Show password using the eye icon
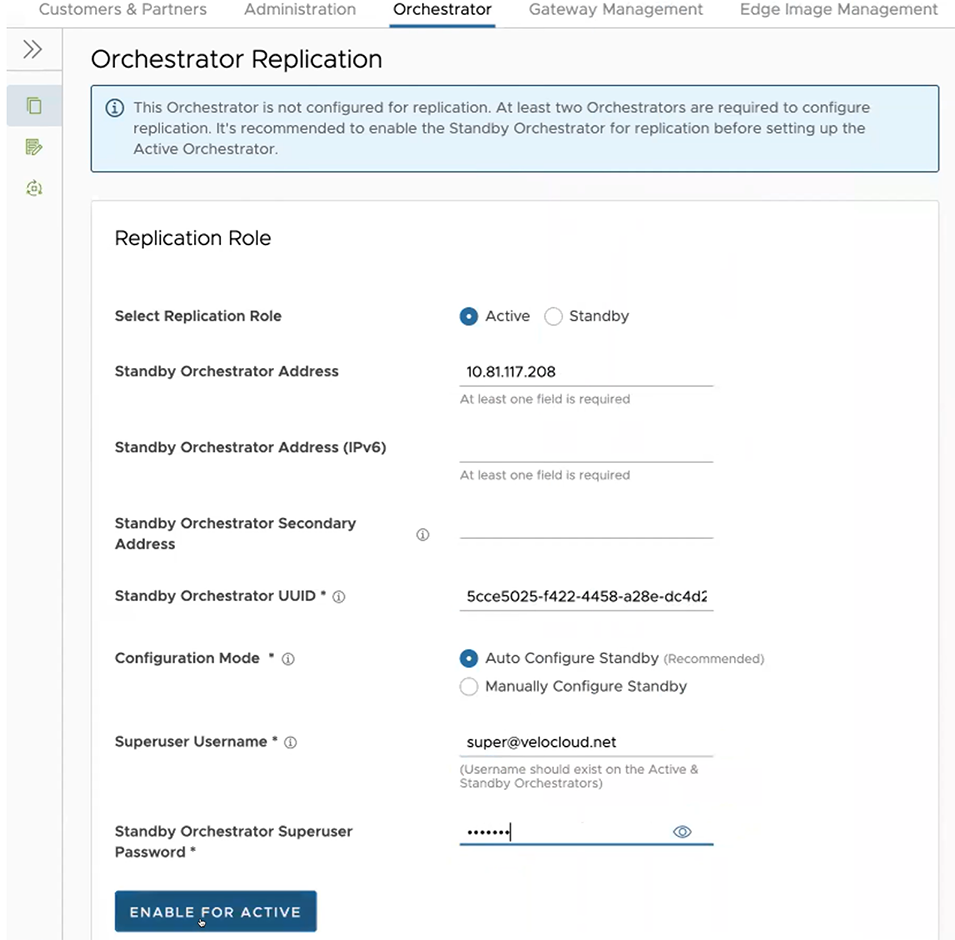Viewport: 955px width, 940px height. [682, 832]
